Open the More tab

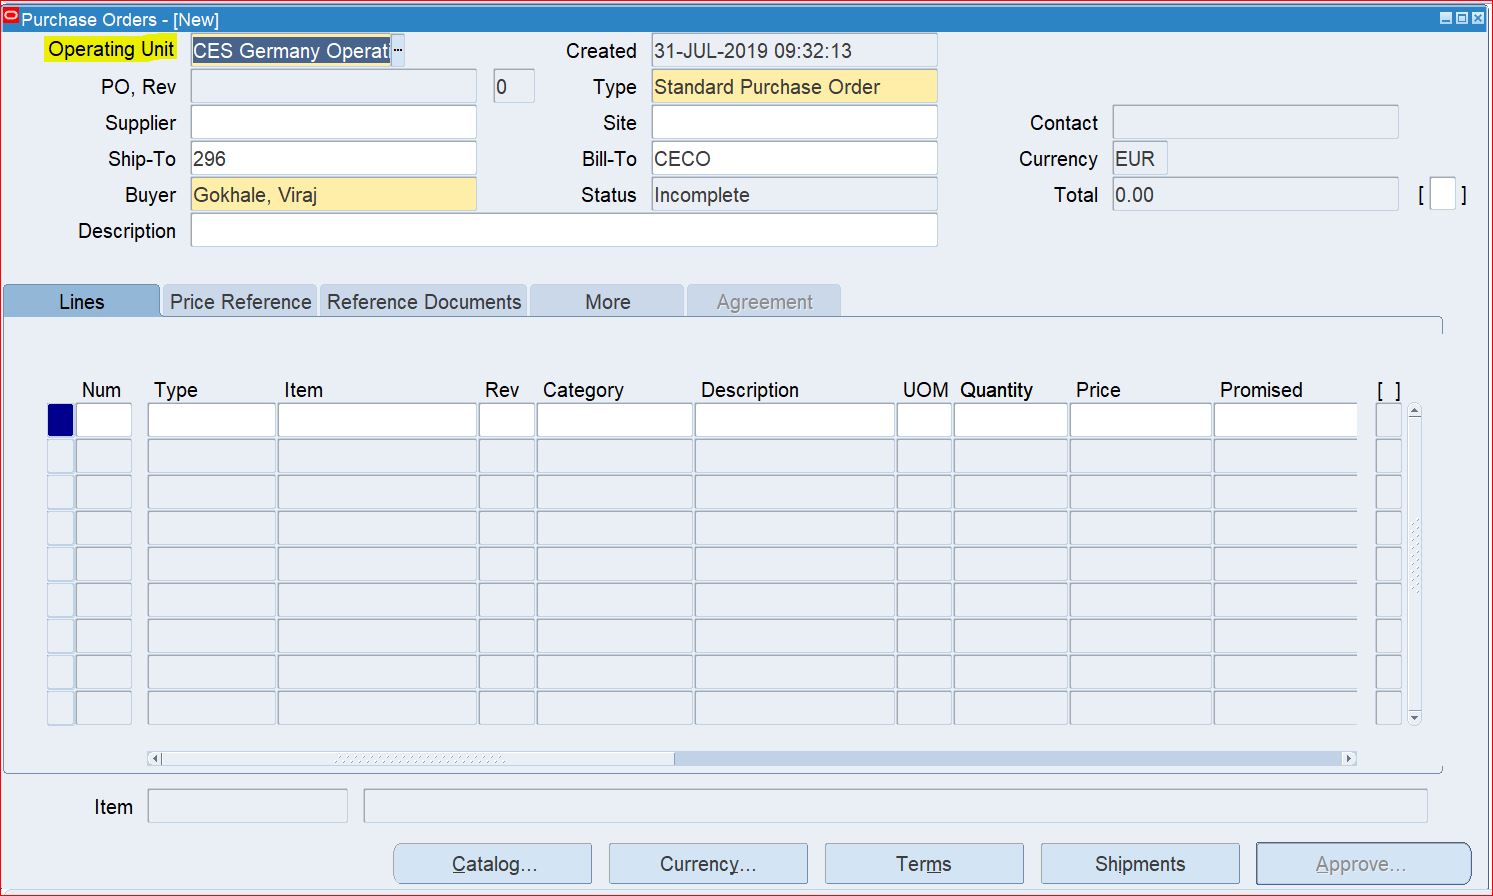coord(607,300)
